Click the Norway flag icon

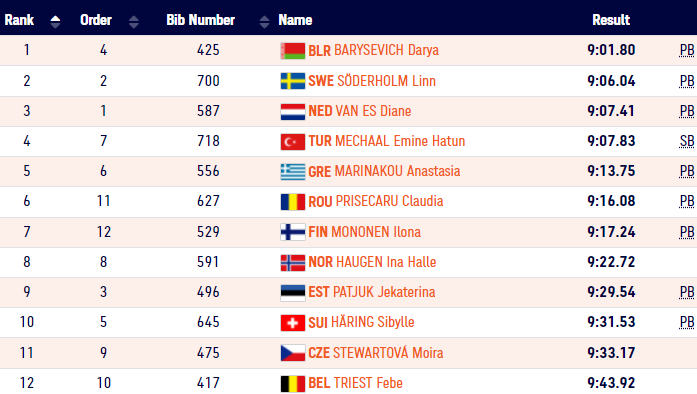[x=292, y=262]
